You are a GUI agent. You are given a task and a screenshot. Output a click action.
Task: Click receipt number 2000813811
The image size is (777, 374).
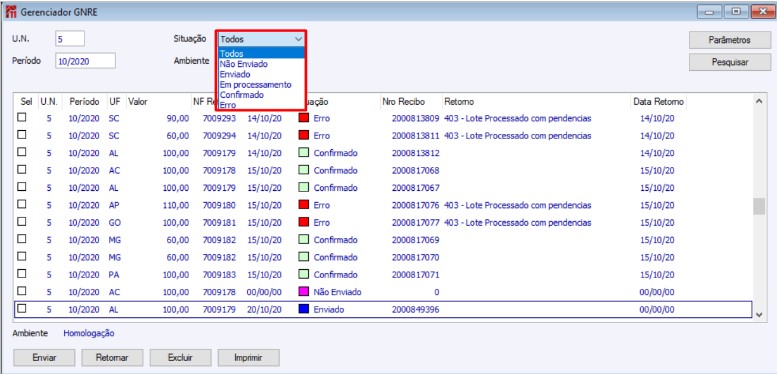415,136
